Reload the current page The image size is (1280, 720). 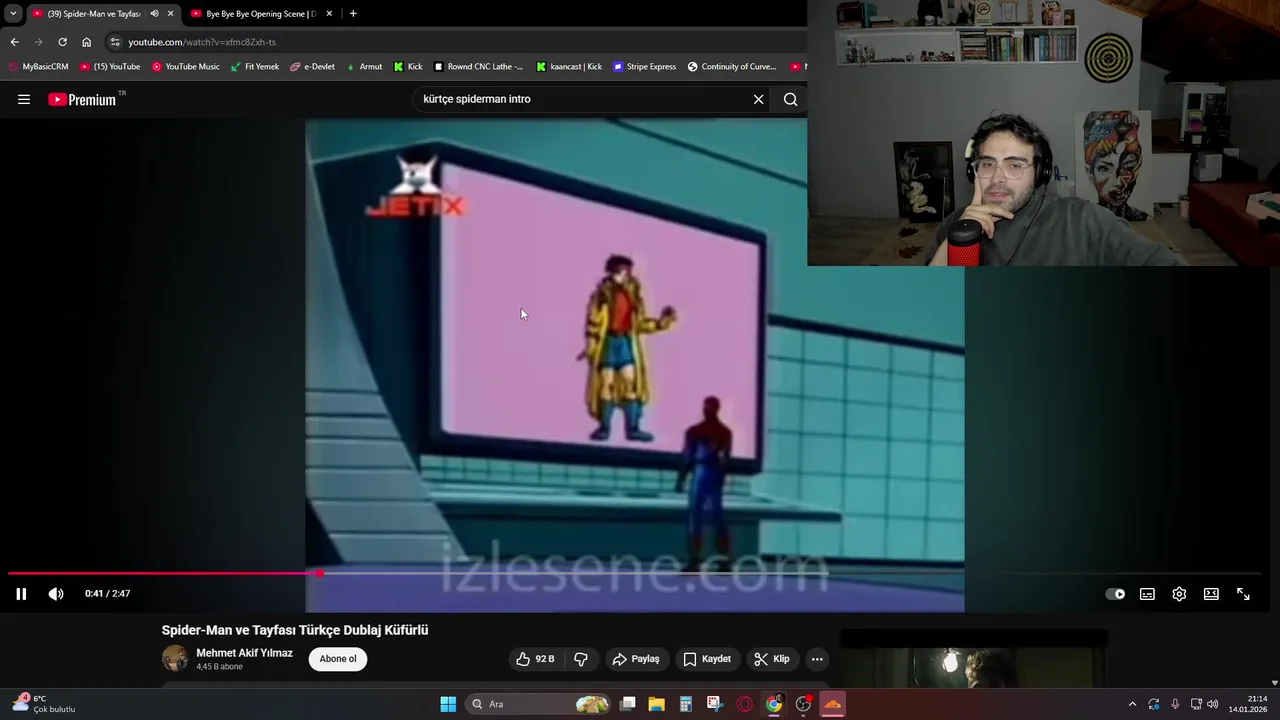[62, 42]
